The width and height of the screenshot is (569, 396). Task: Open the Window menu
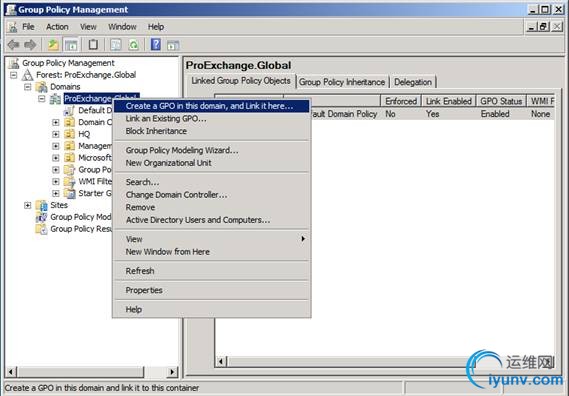122,27
